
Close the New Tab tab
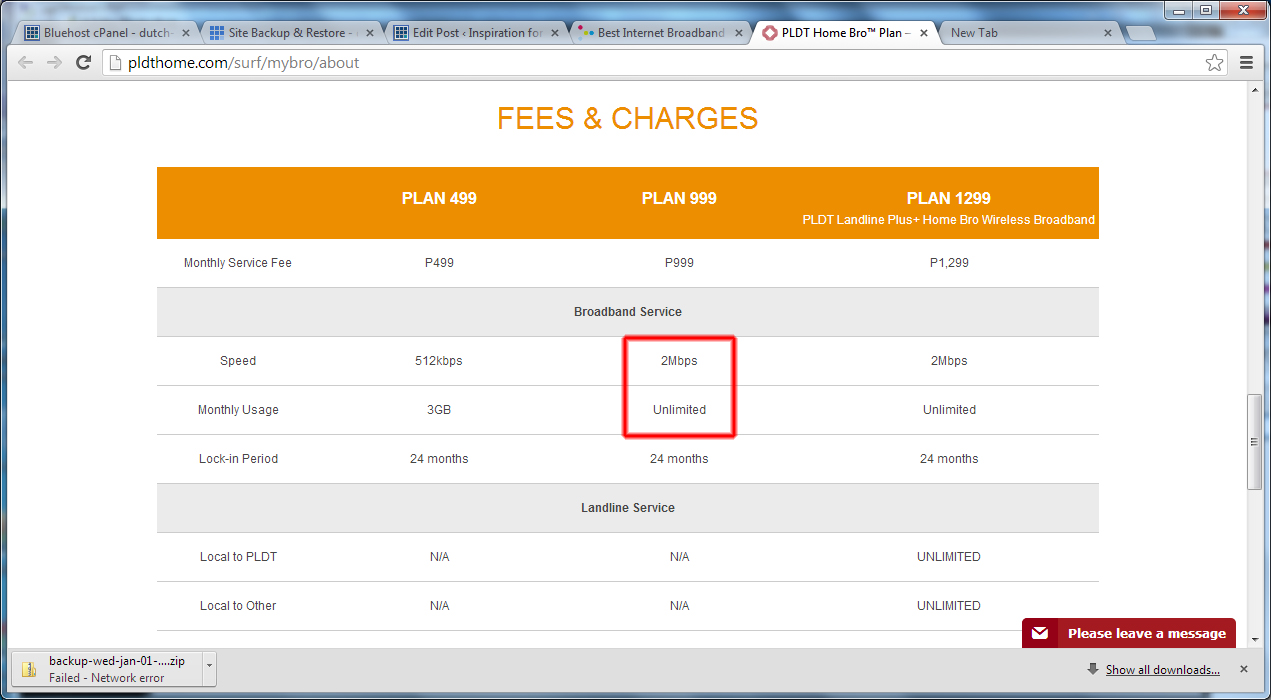tap(1107, 33)
